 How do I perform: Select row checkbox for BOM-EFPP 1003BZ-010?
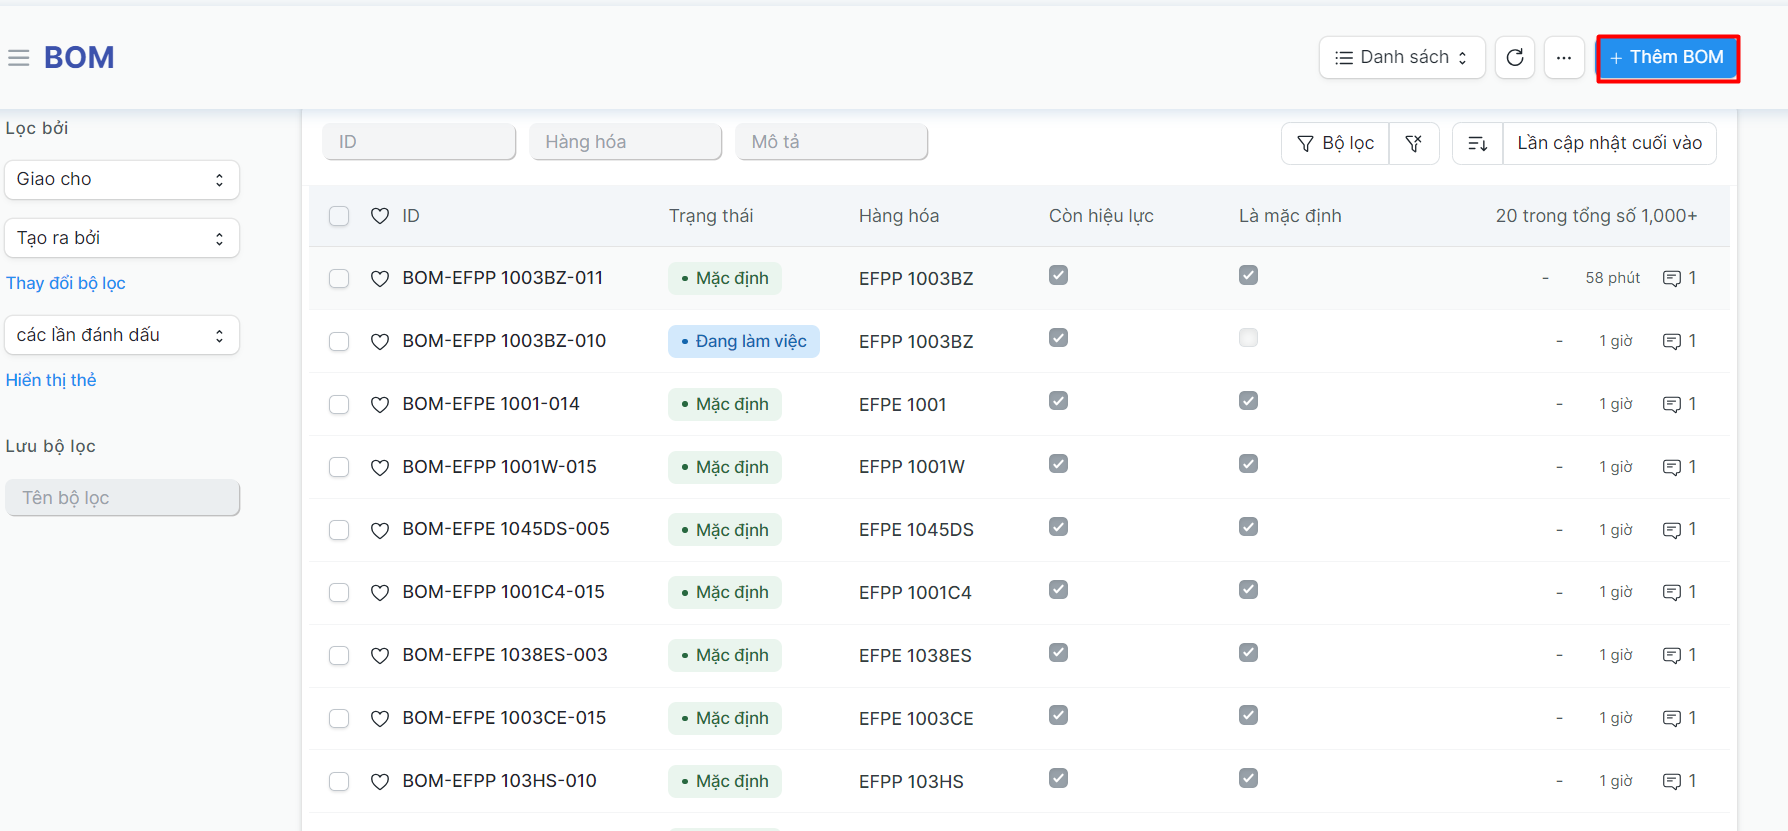[339, 341]
